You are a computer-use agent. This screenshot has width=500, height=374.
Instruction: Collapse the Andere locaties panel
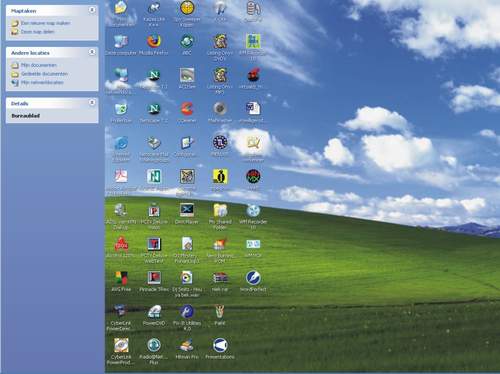[92, 52]
